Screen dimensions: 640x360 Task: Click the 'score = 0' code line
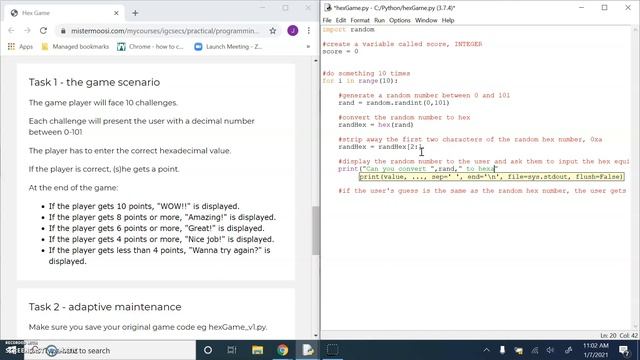(340, 51)
